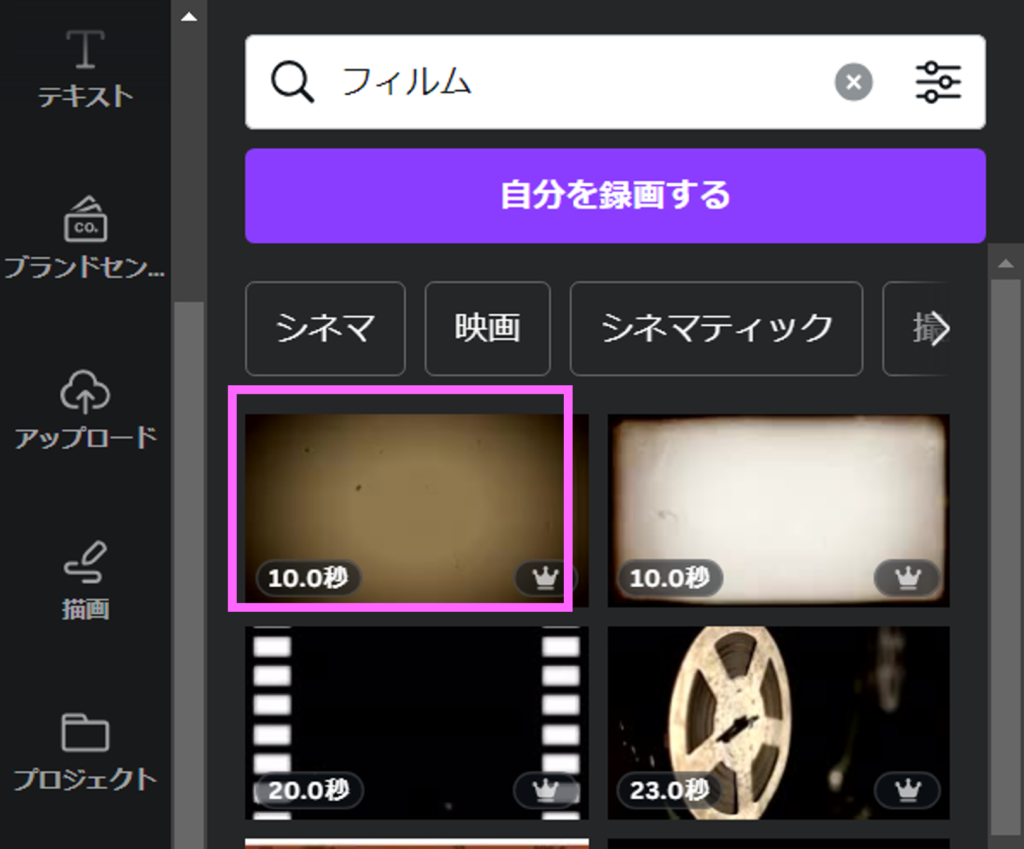Click the crown icon on the white vintage frame video
The width and height of the screenshot is (1024, 849).
coord(907,577)
